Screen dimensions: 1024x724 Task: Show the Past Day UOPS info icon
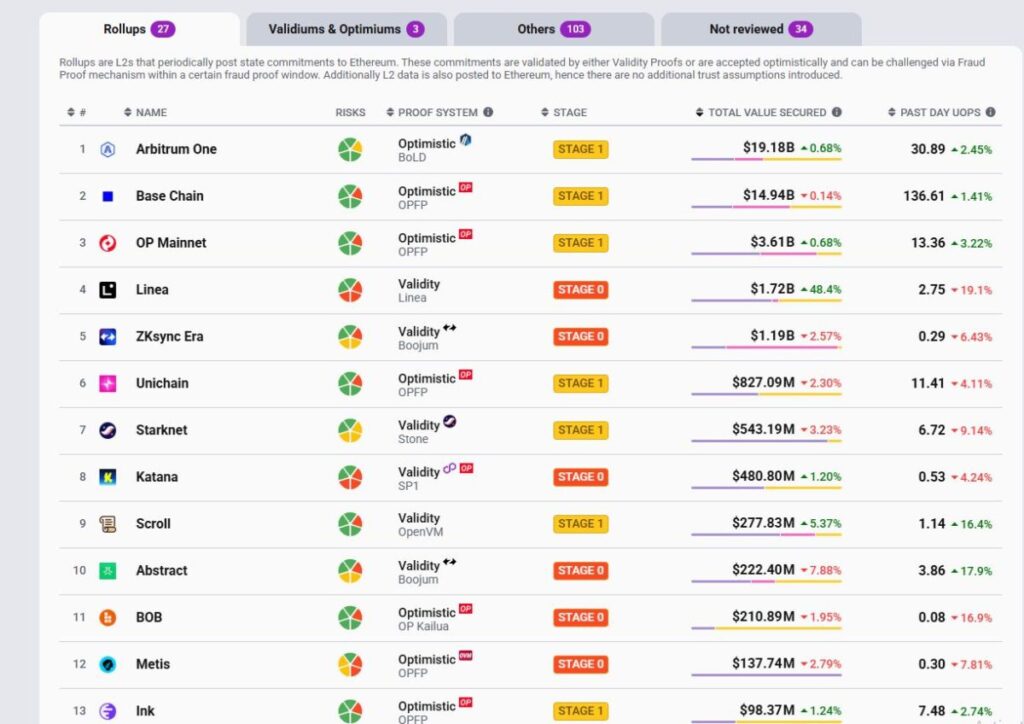[x=991, y=112]
